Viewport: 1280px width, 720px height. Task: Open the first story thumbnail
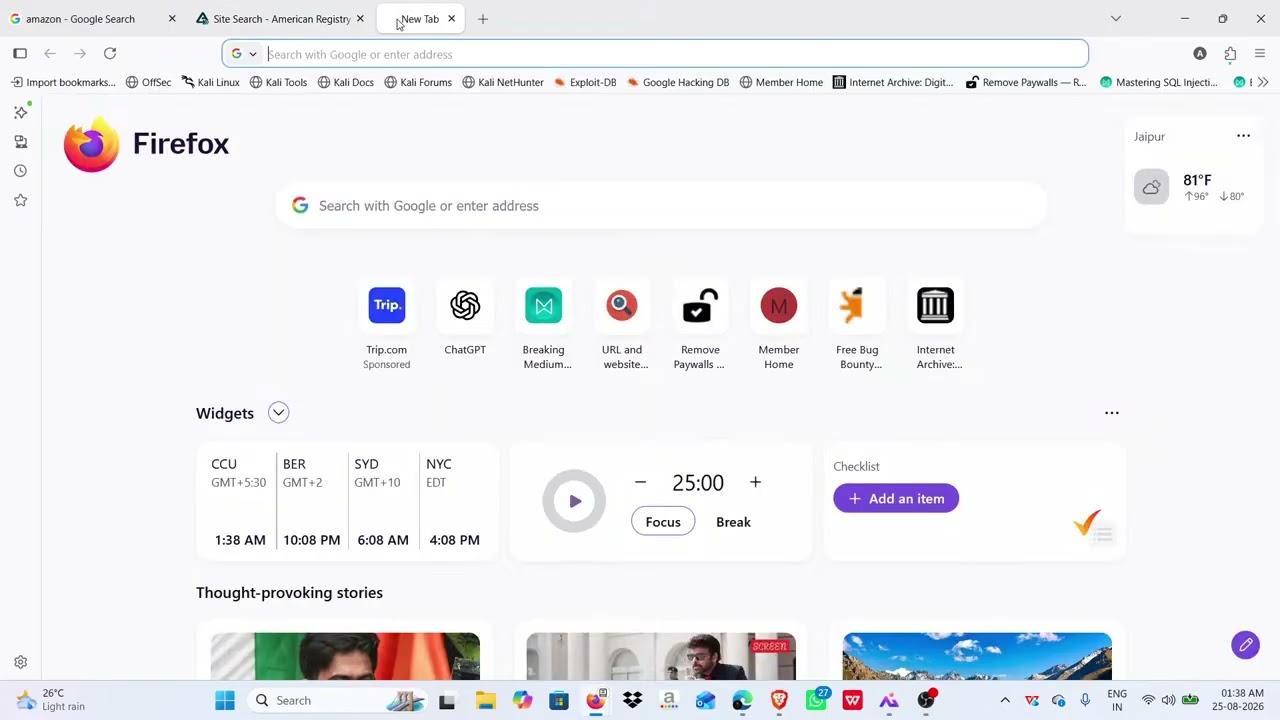[345, 656]
